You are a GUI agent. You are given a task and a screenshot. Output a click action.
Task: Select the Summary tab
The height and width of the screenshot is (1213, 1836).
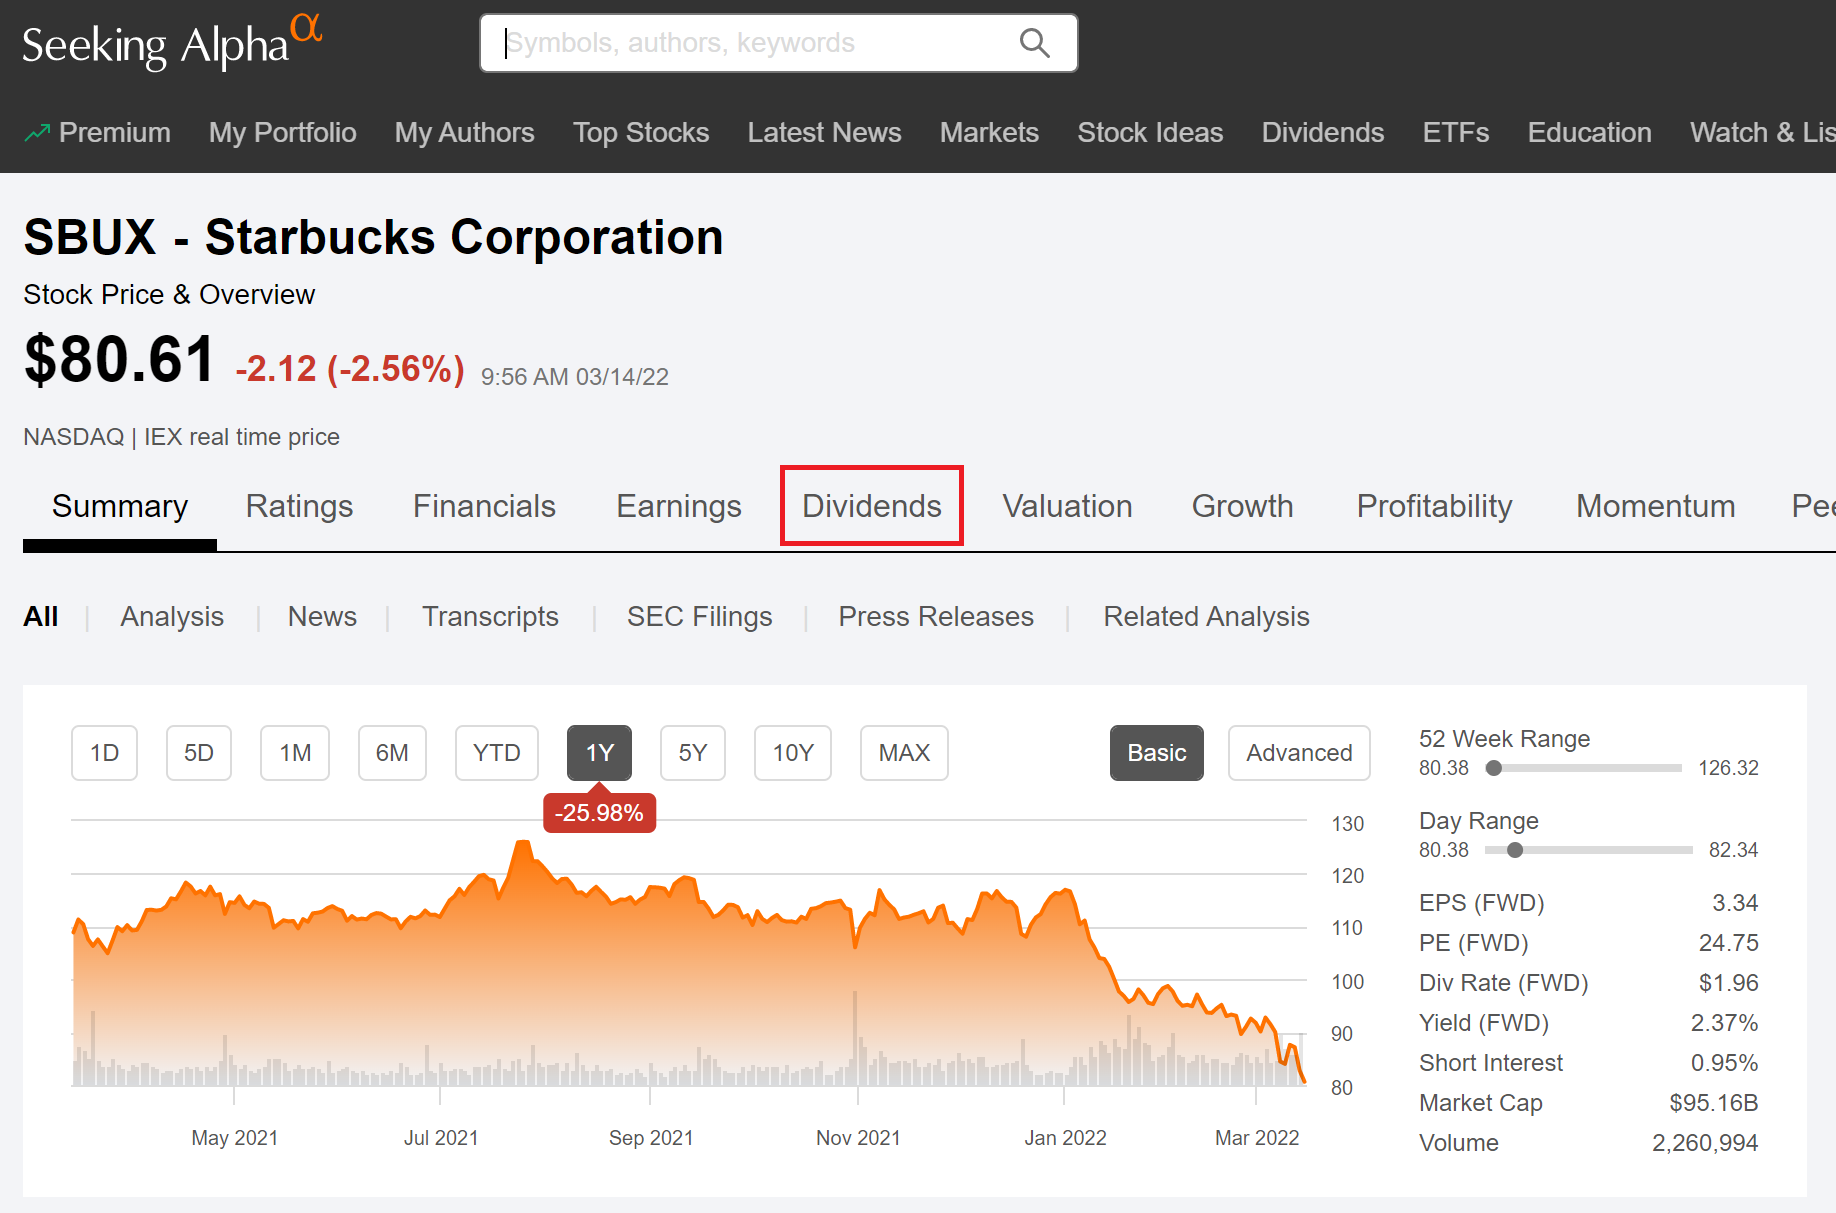click(120, 506)
